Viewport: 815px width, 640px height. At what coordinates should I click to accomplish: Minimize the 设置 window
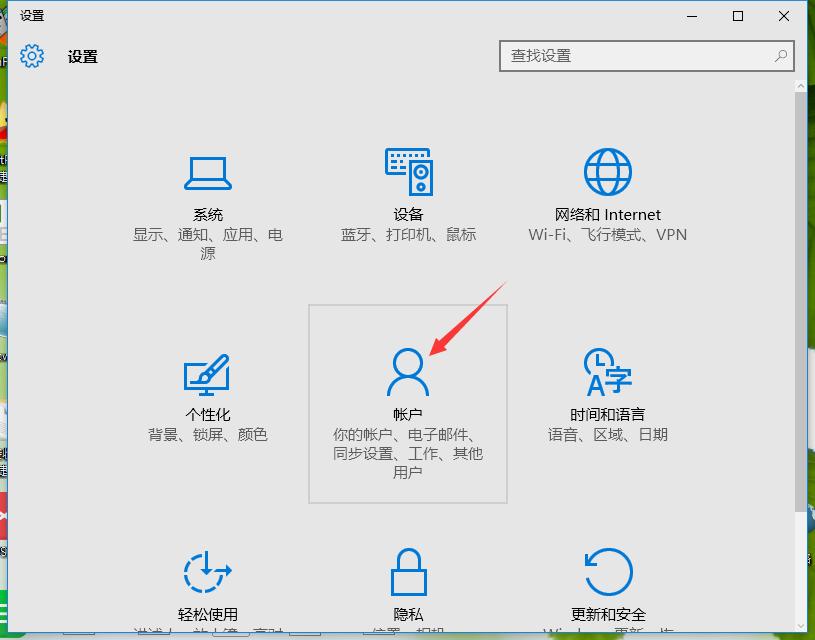pos(692,16)
